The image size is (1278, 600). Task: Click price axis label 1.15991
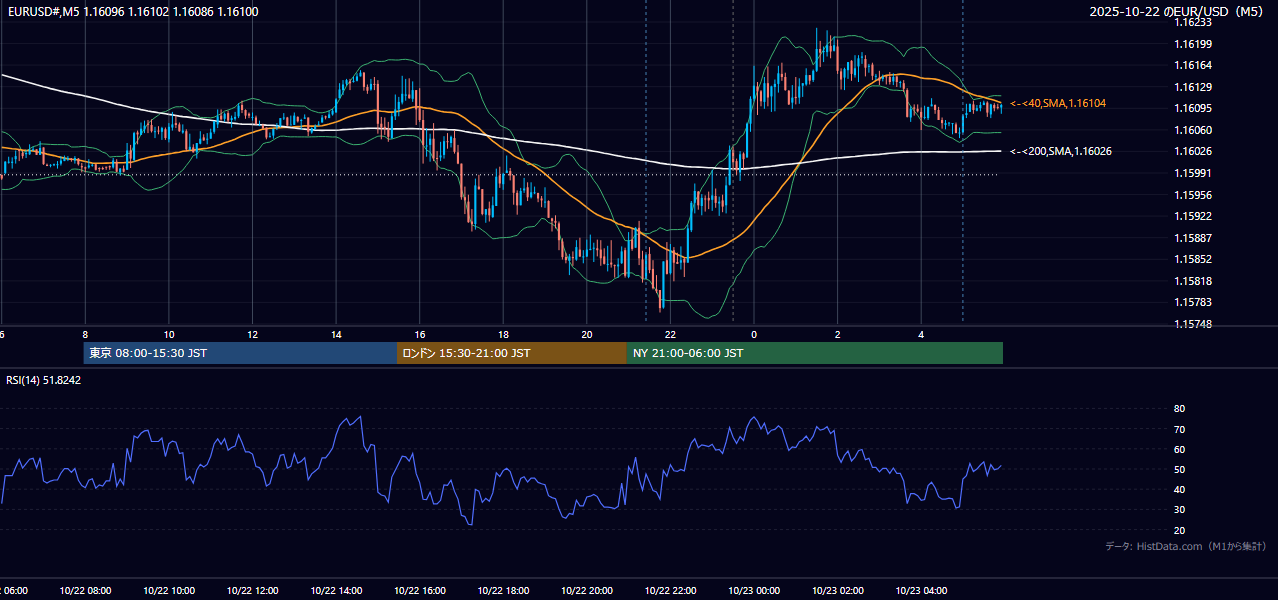[x=1192, y=173]
